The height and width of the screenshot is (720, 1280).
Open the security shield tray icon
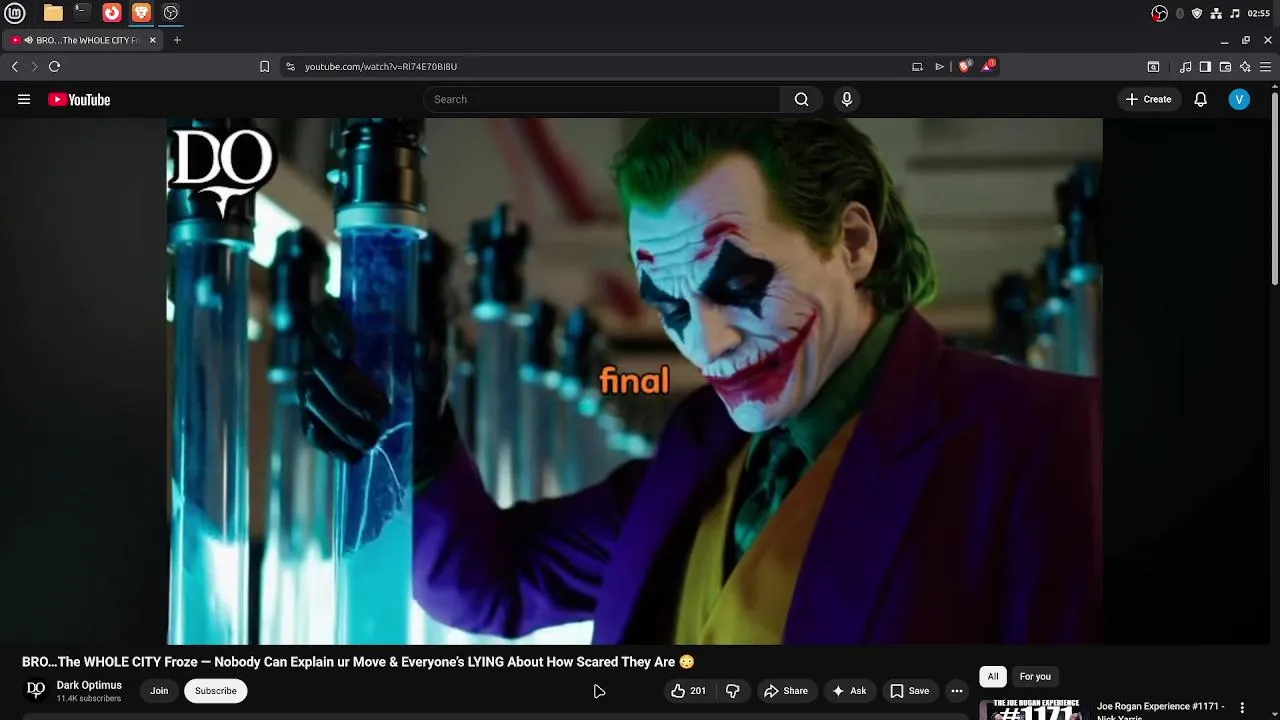1197,13
